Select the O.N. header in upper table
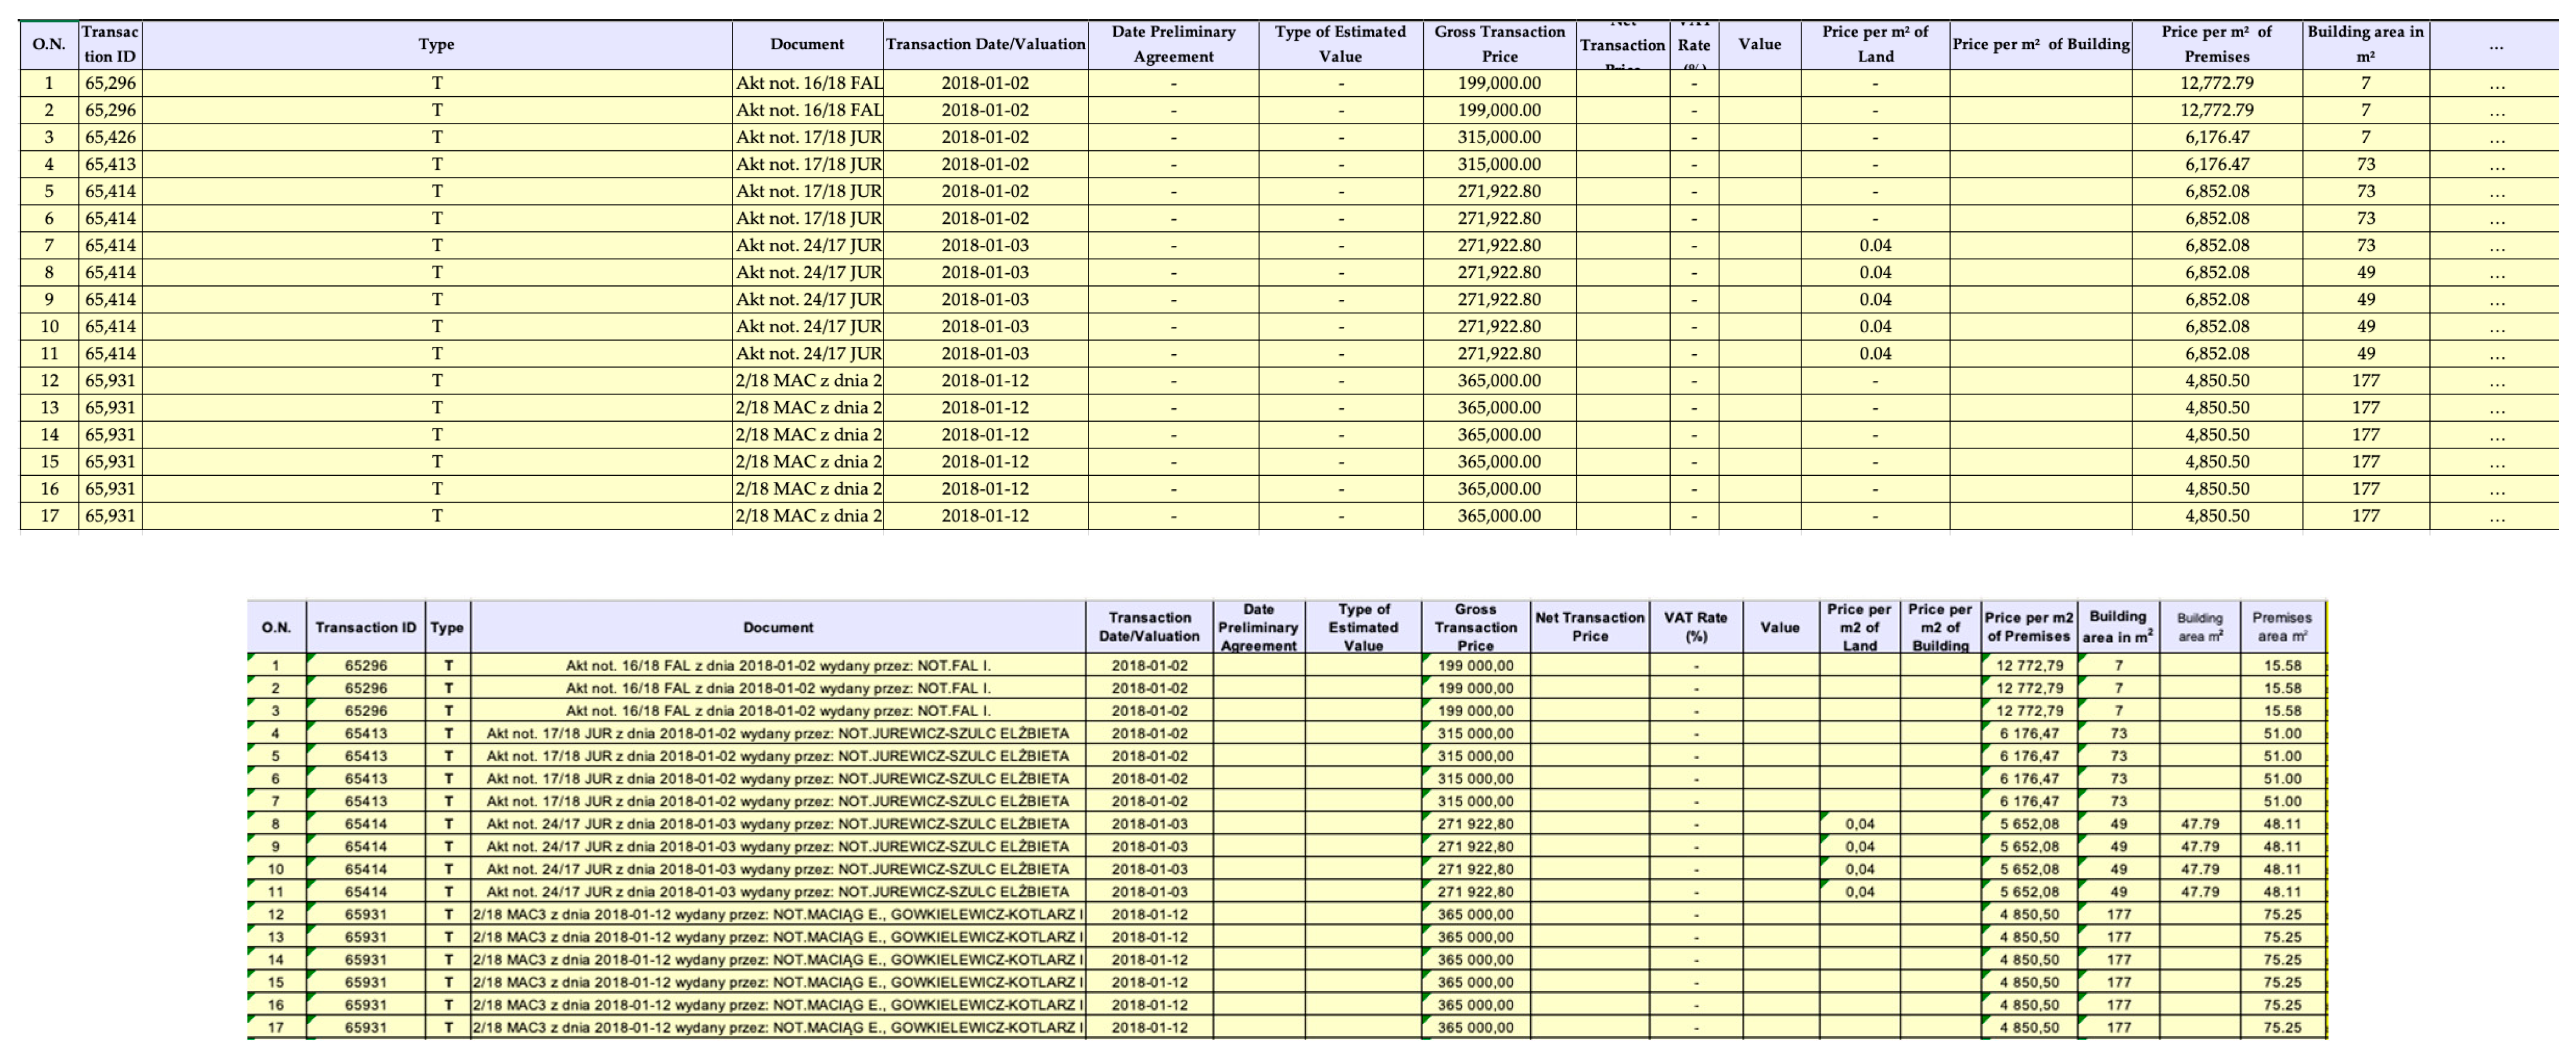 point(49,45)
